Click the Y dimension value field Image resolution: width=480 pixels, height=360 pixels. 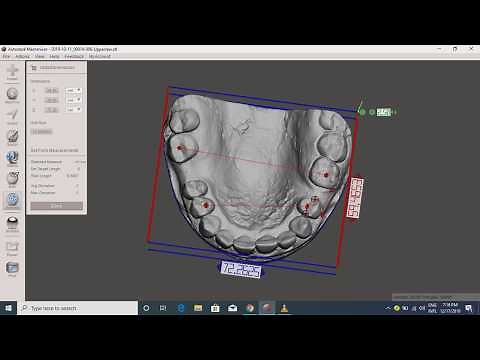[52, 100]
